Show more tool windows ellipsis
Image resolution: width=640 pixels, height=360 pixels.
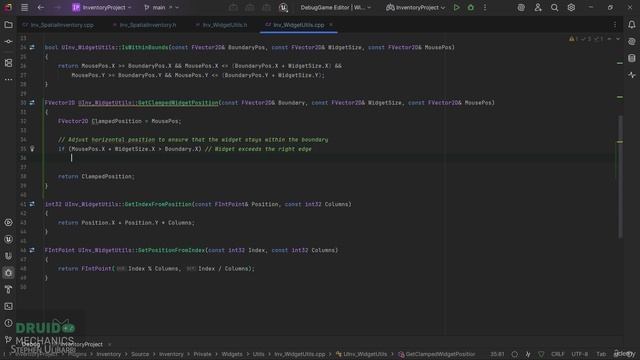point(8,80)
